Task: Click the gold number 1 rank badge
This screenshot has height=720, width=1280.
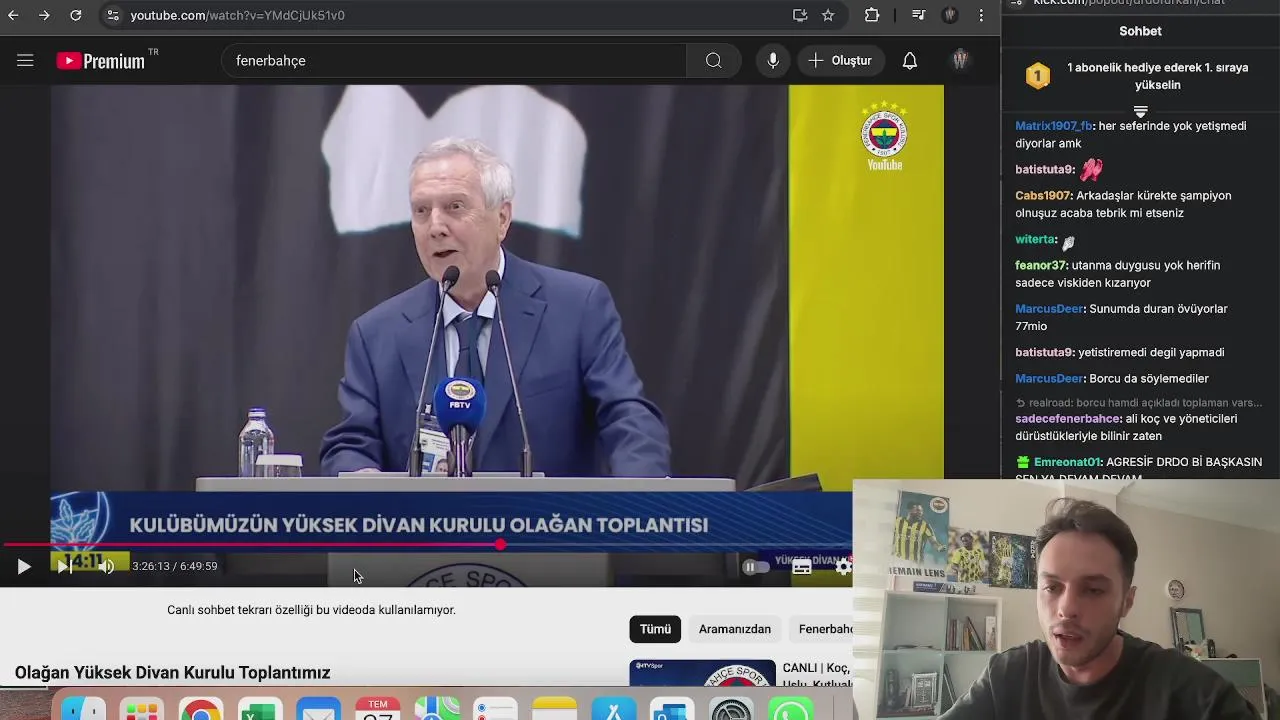Action: (1038, 76)
